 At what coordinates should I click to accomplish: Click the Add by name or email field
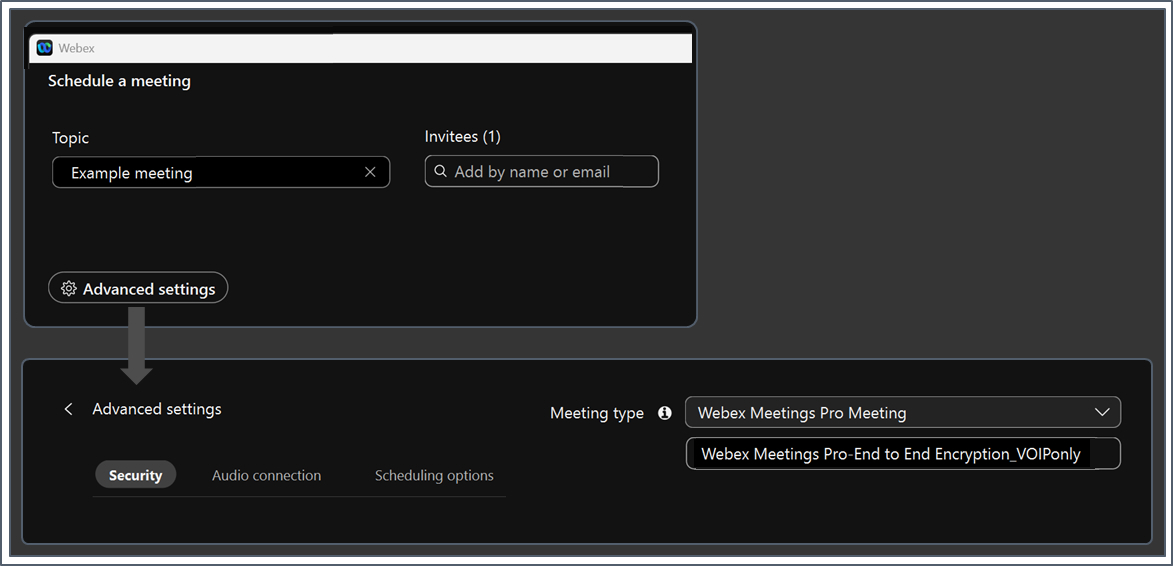coord(542,171)
